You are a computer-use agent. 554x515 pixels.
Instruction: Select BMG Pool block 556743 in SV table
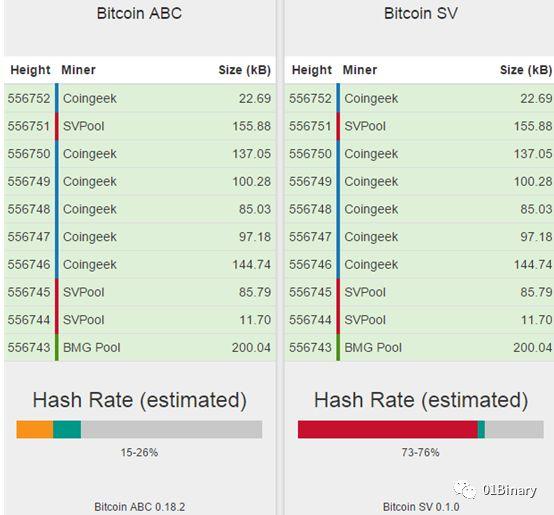419,348
